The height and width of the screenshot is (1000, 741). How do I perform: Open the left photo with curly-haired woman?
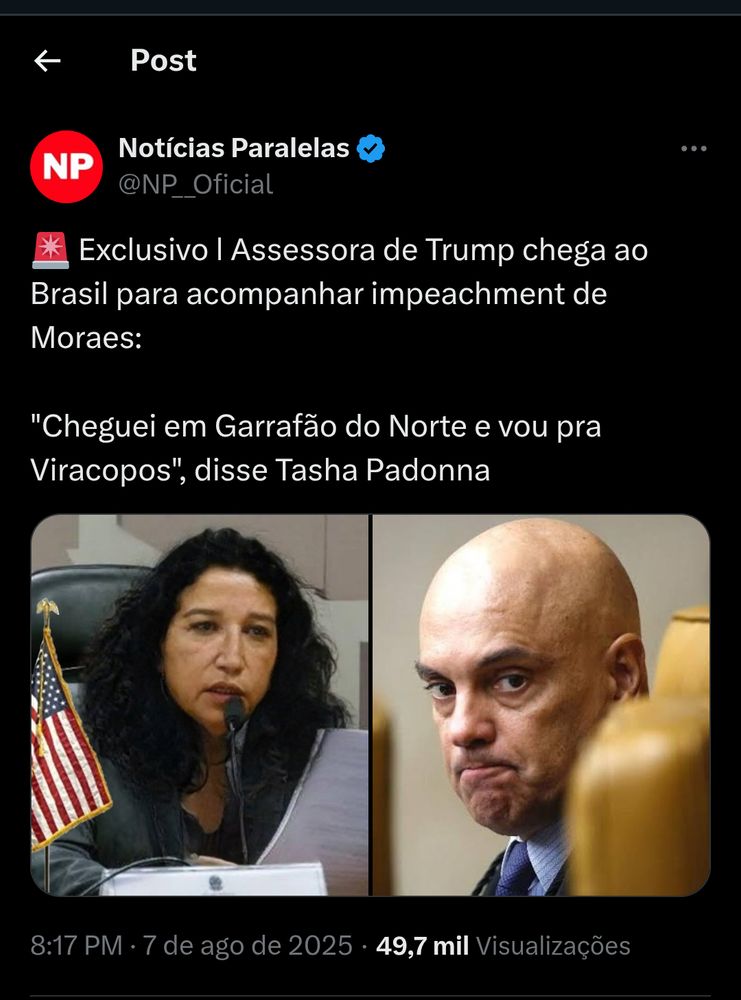pyautogui.click(x=200, y=705)
